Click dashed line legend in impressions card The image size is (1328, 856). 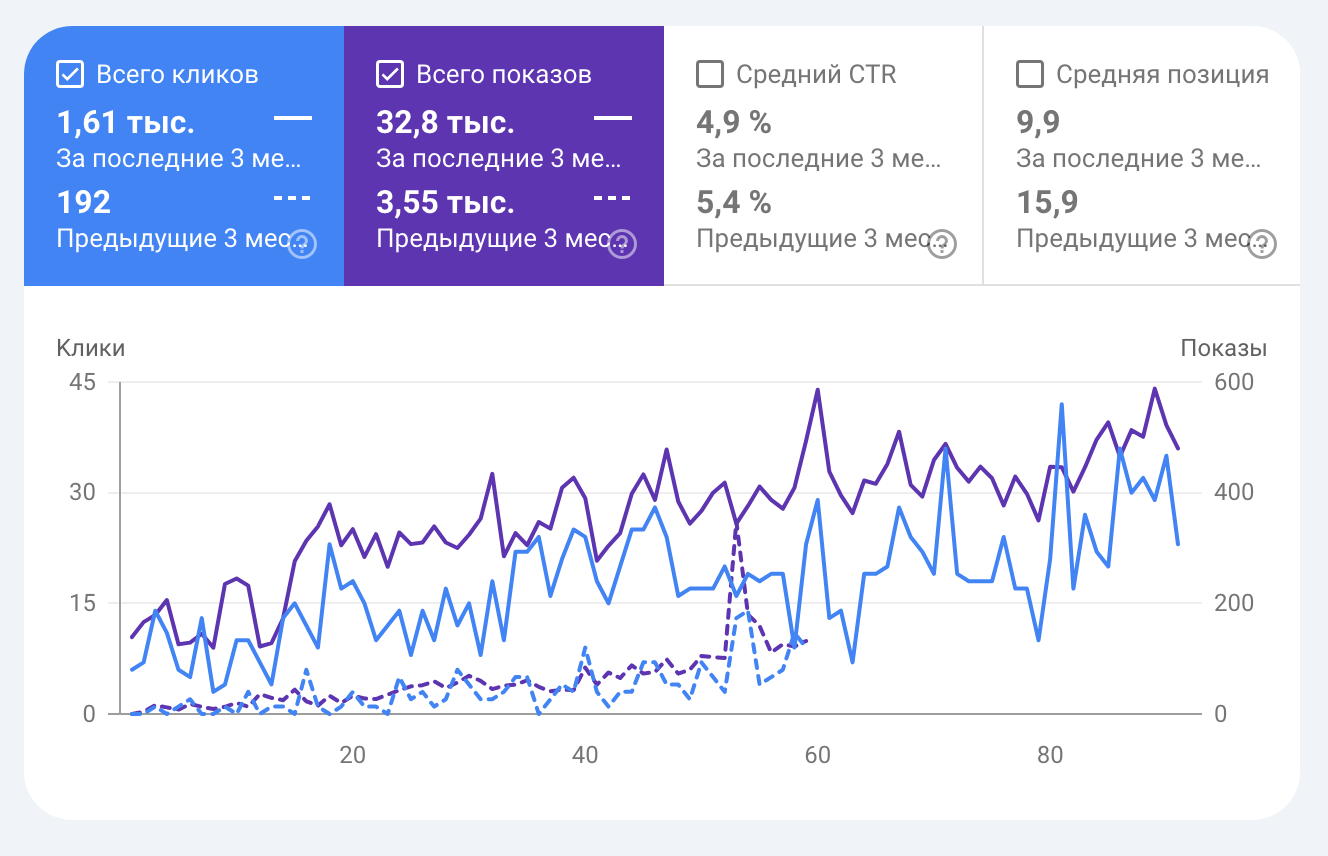tap(613, 198)
